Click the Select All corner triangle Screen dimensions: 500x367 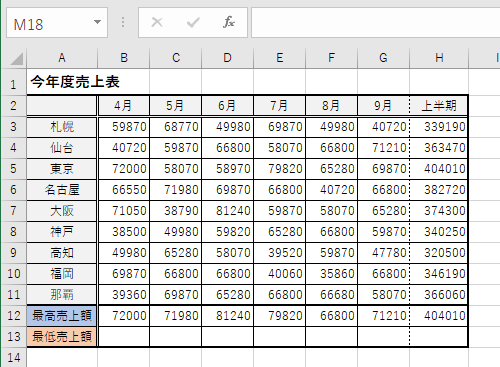pyautogui.click(x=16, y=59)
